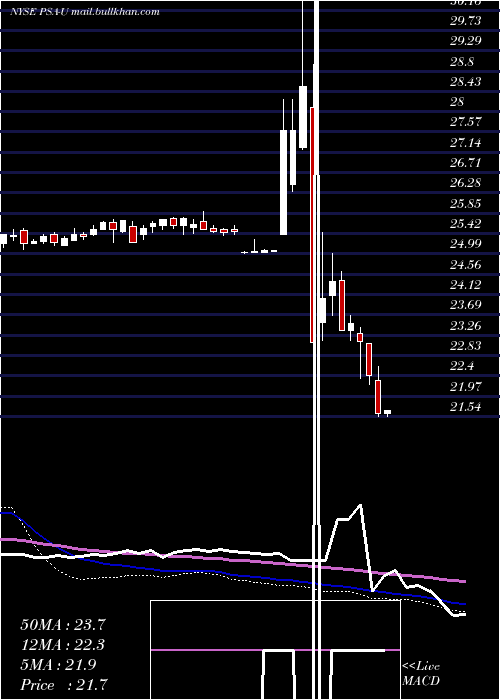Click the <<Live MACD label

coord(421,673)
